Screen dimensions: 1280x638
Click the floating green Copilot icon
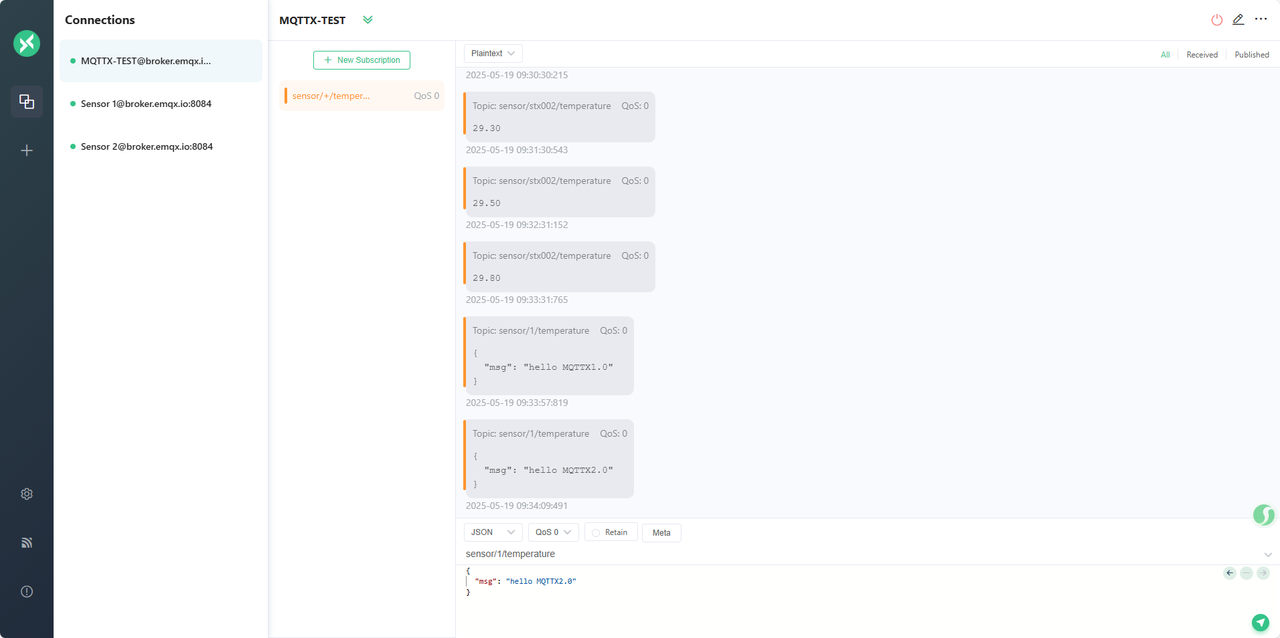click(1264, 515)
